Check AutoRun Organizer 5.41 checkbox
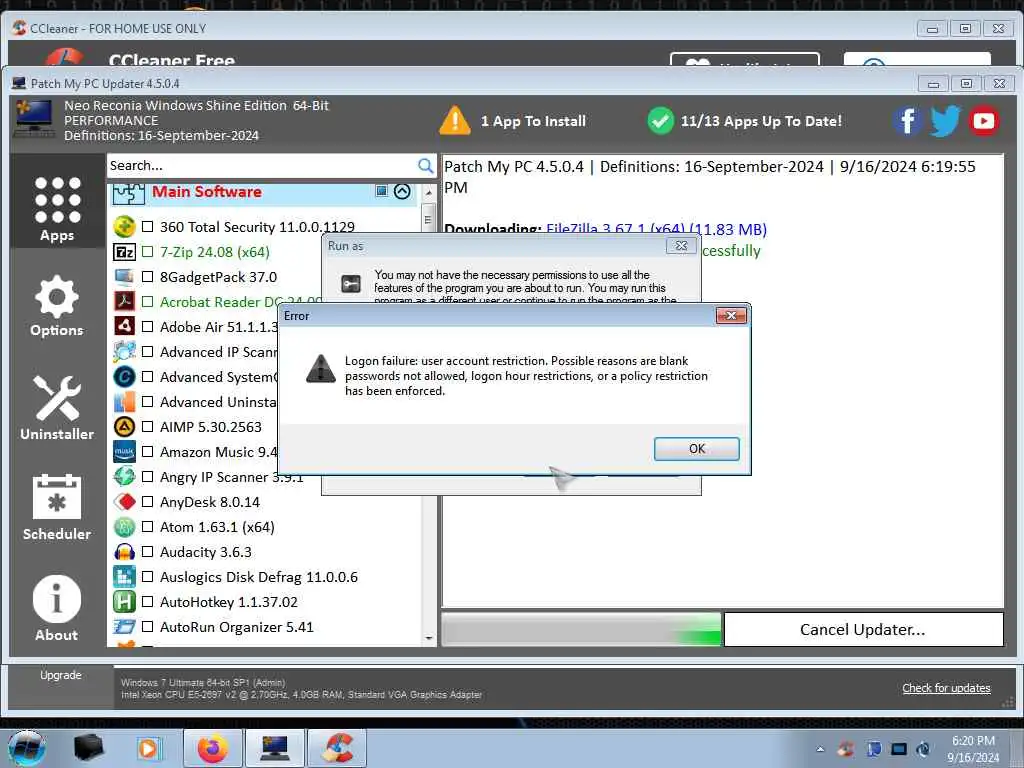 [x=148, y=627]
